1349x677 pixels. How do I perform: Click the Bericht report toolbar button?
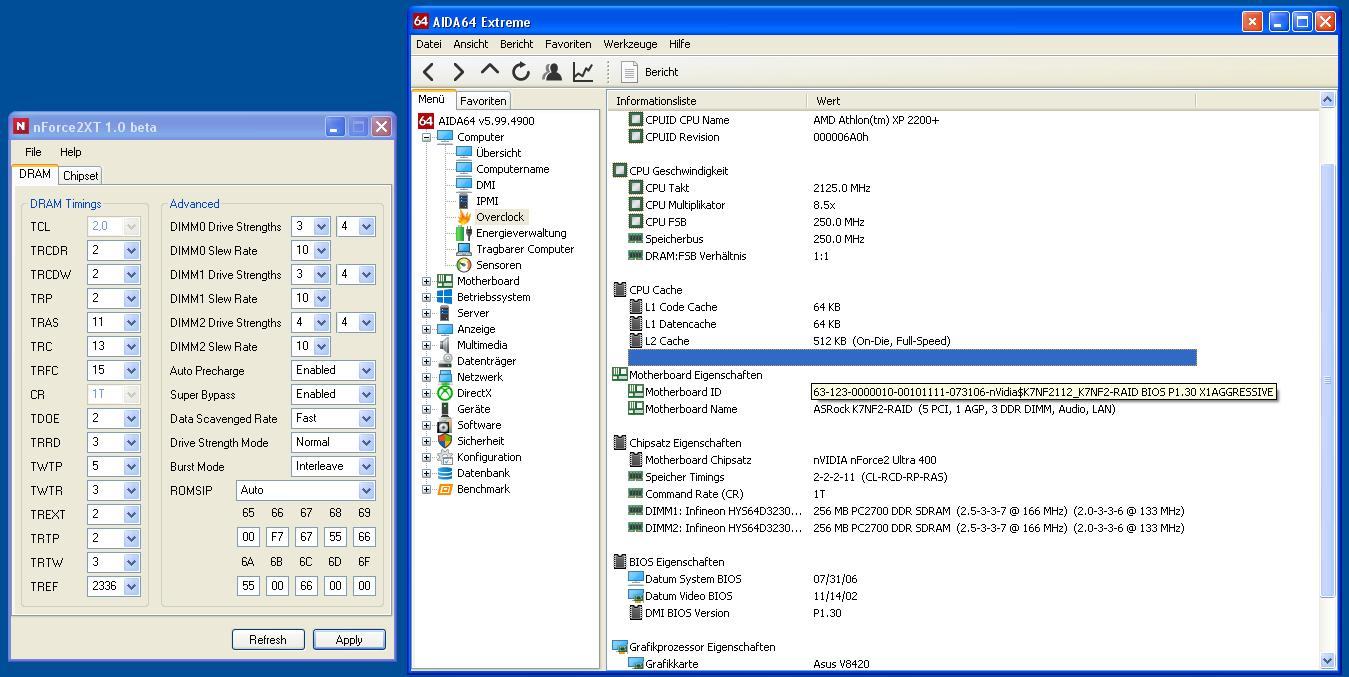click(650, 72)
